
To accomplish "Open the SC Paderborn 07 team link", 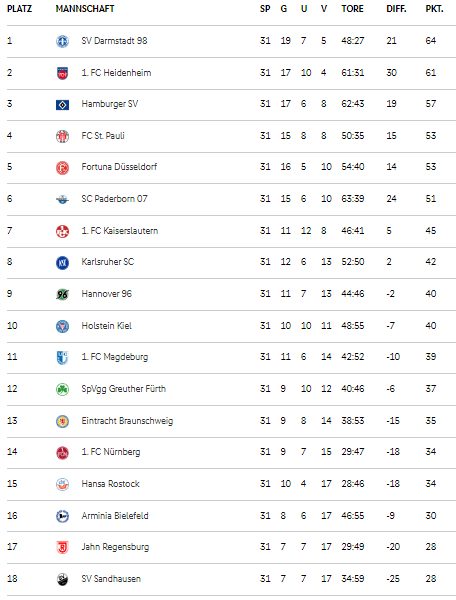I will click(x=114, y=199).
